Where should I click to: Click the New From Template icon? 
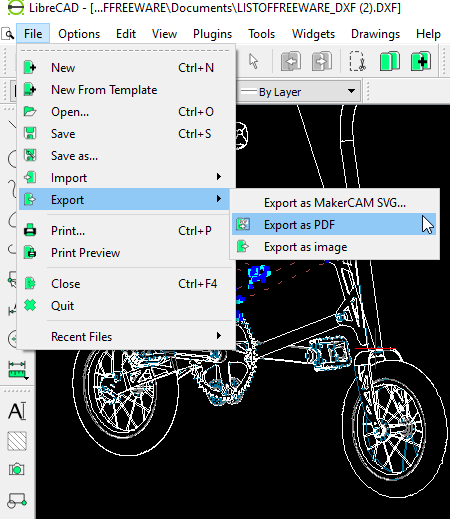coord(30,89)
